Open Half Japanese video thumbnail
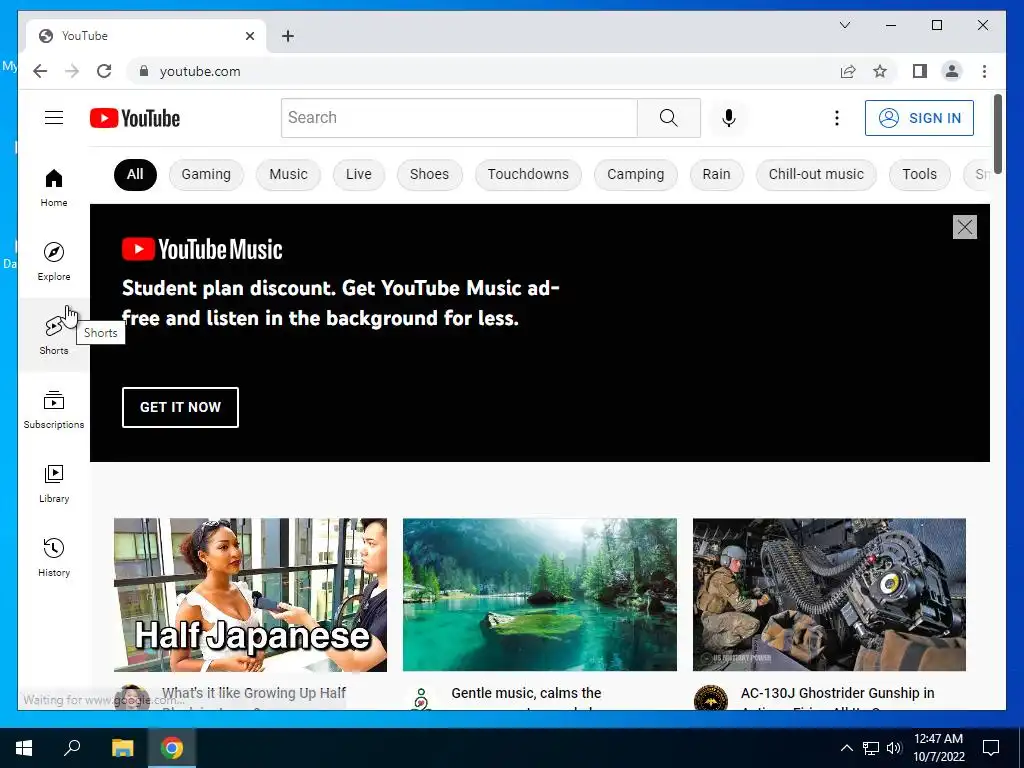 tap(250, 595)
